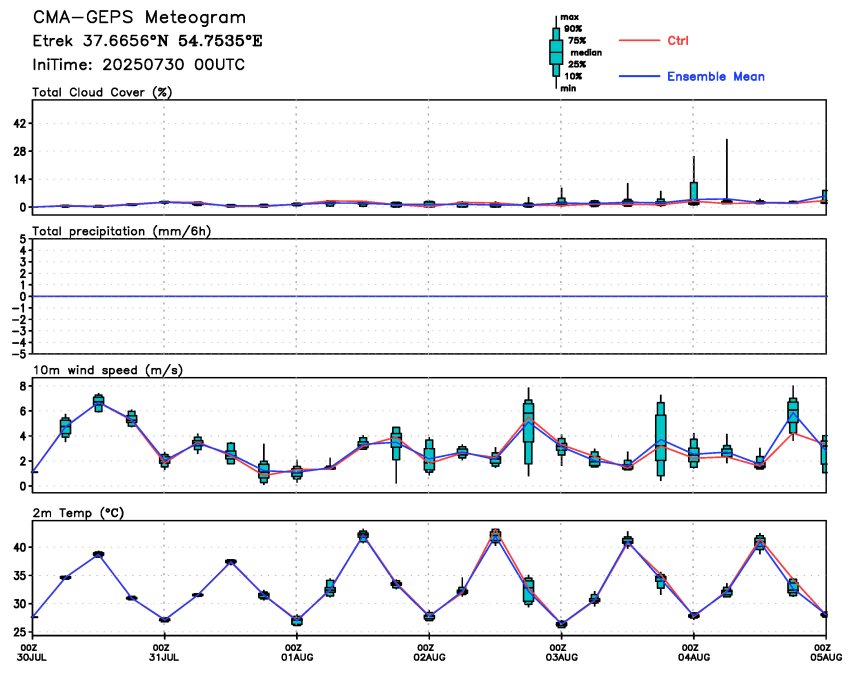Click the 6 tick on wind speed axis

(x=23, y=411)
